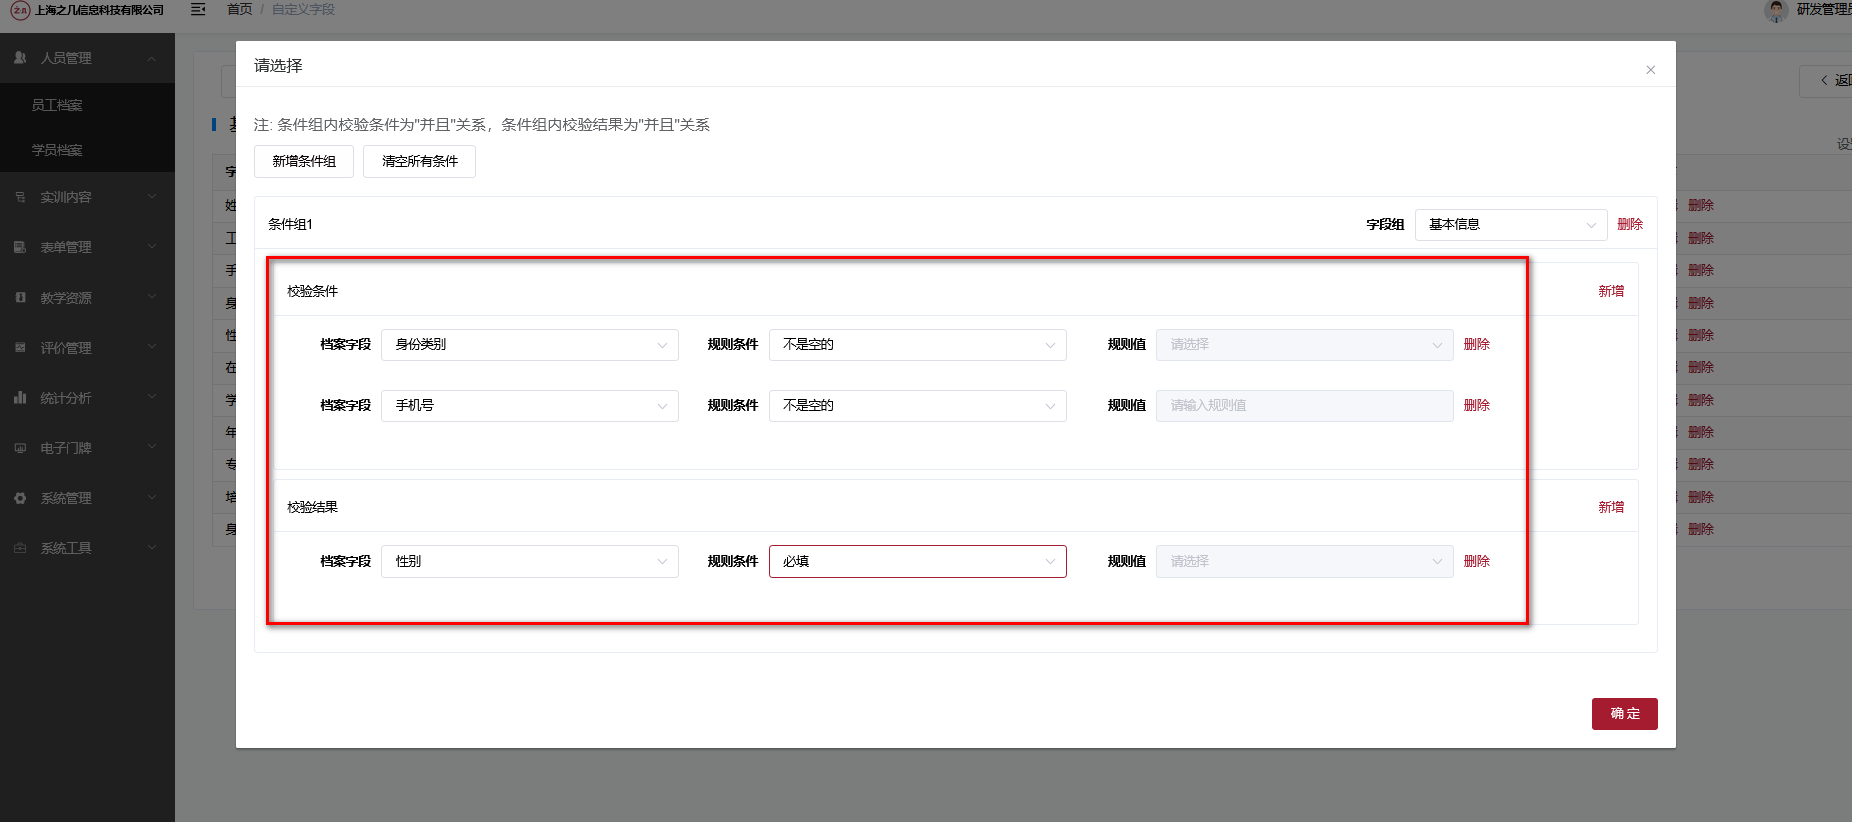Viewport: 1852px width, 822px height.
Task: Click the 系统工具 toolbox icon
Action: tap(20, 548)
